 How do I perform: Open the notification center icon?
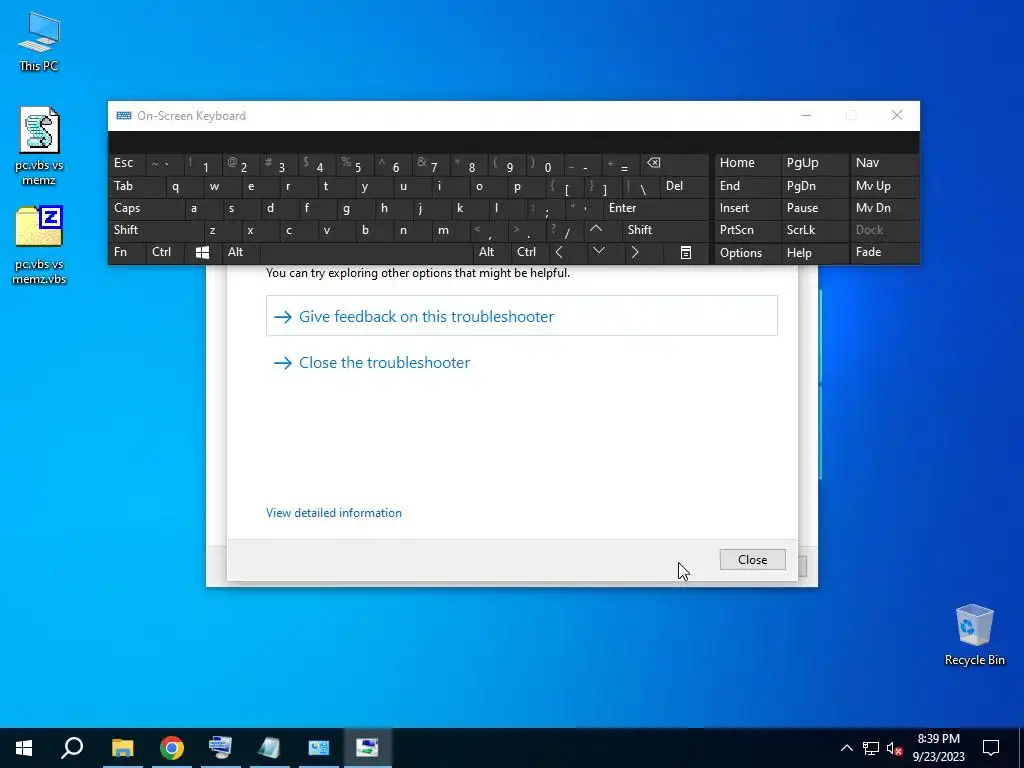coord(991,748)
